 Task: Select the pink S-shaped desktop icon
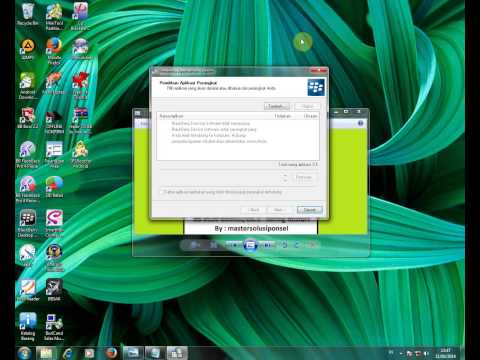click(x=54, y=223)
